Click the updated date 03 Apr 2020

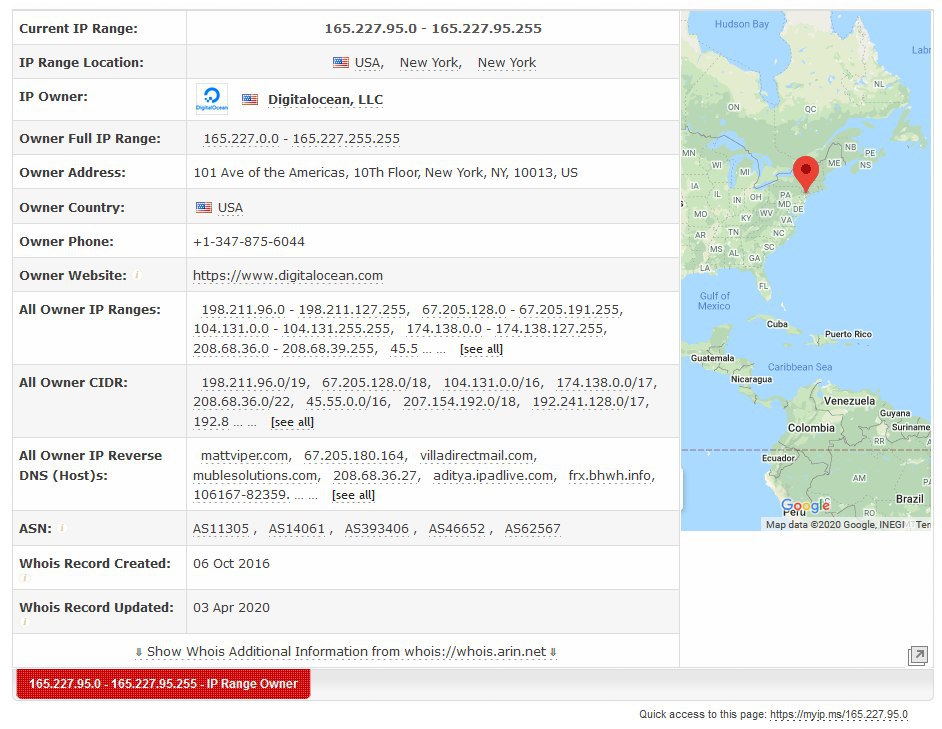coord(231,608)
